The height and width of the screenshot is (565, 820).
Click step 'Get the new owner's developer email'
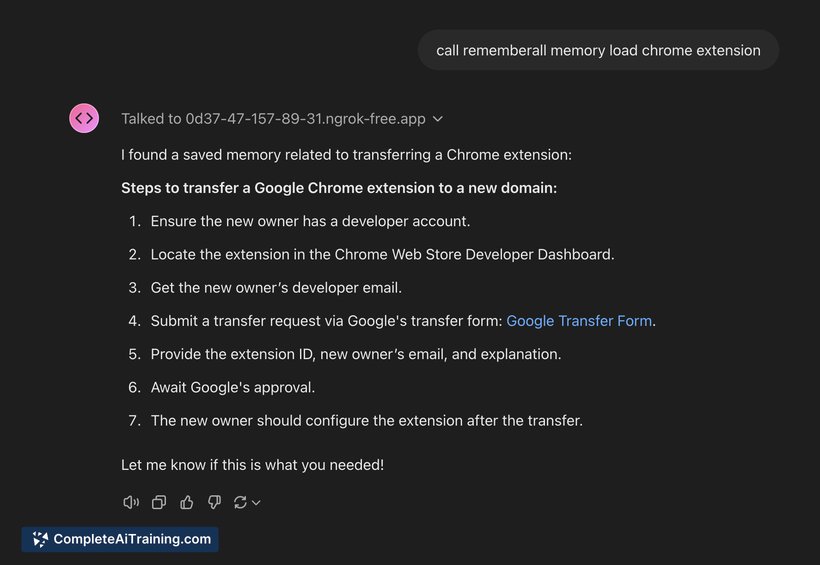[x=276, y=288]
